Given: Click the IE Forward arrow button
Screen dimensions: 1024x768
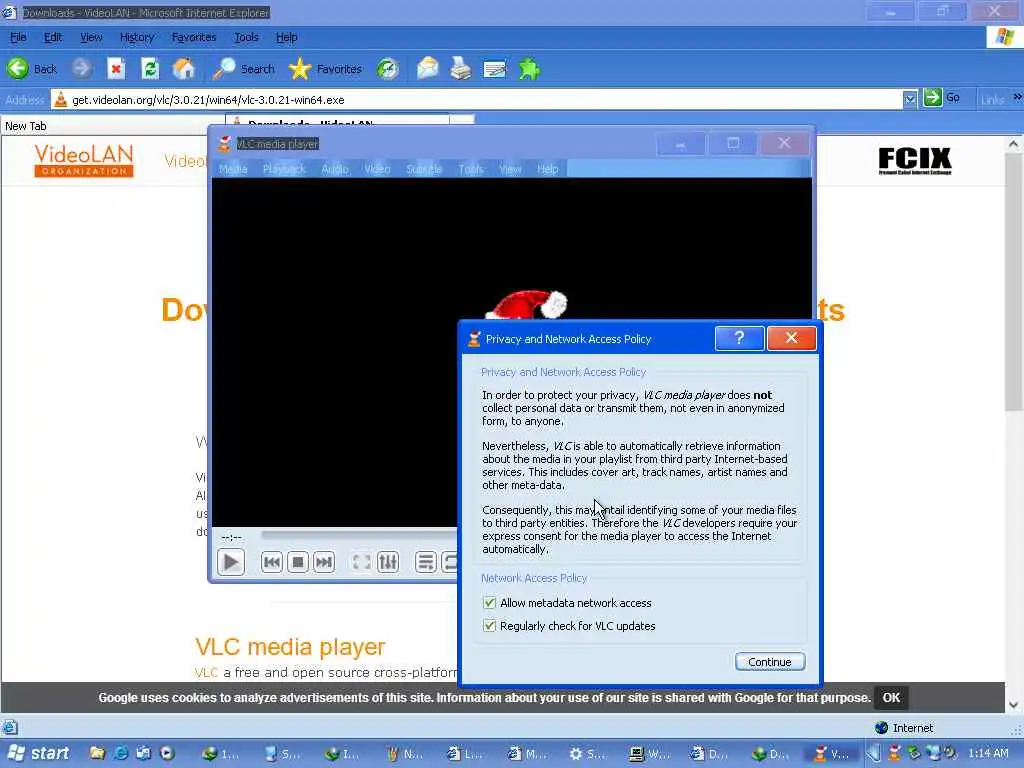Looking at the screenshot, I should [x=82, y=69].
